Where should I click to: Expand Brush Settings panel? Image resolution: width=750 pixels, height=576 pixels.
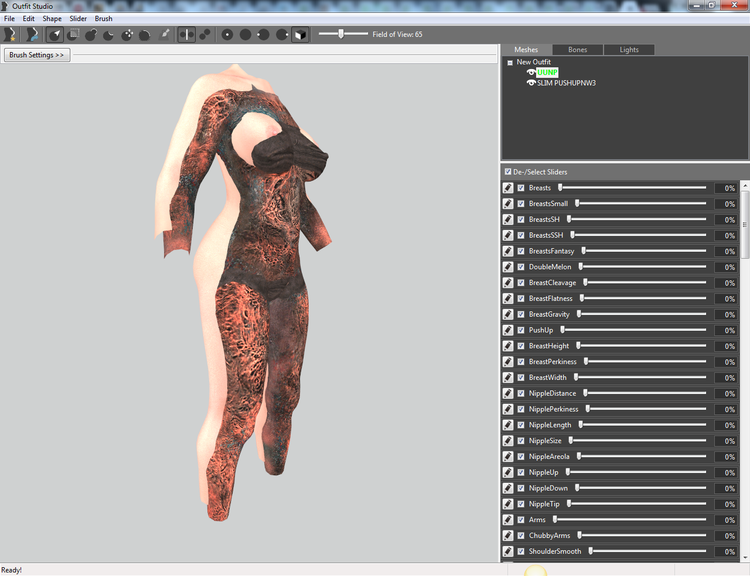36,55
